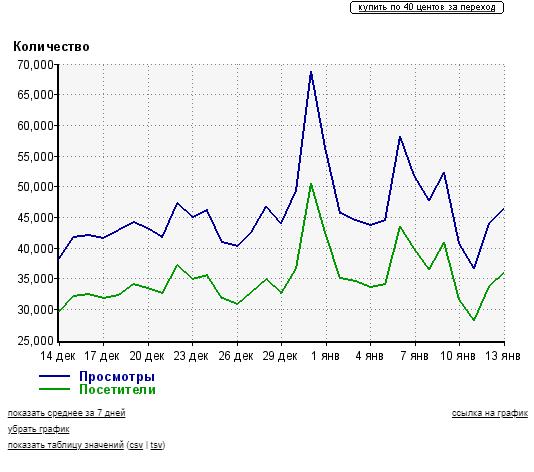Click the '26 дек' date label
Screen dimensions: 534x472
coord(236,356)
